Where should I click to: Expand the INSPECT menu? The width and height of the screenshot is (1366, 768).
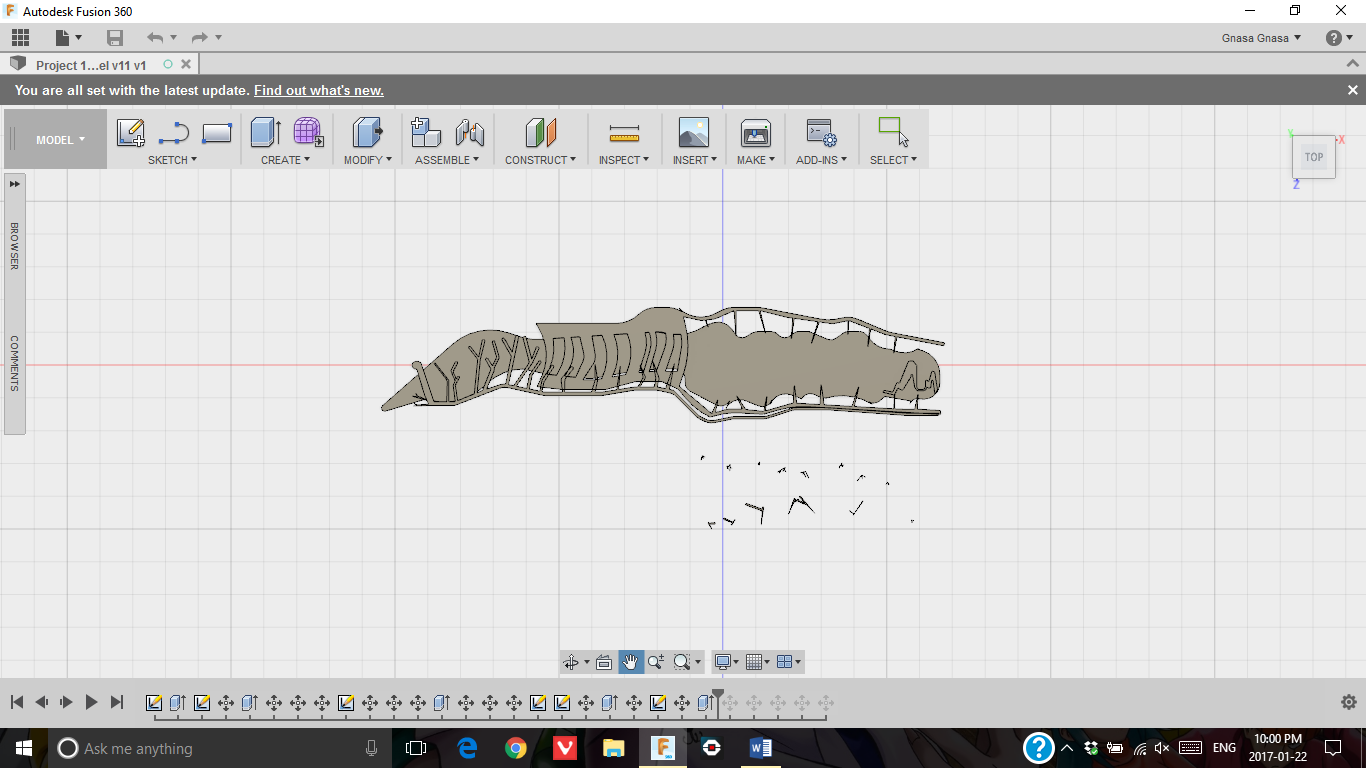click(624, 160)
